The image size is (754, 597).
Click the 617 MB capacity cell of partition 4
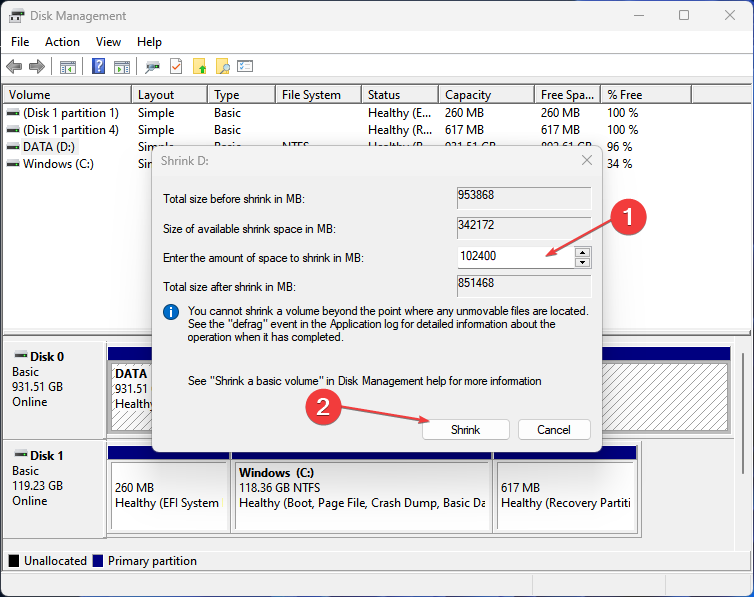point(465,130)
